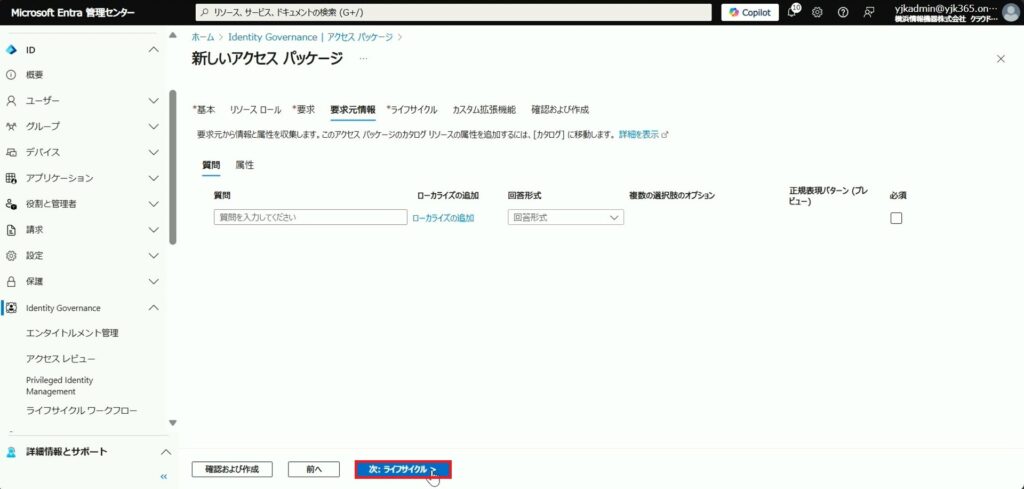Viewport: 1024px width, 489px height.
Task: Collapse the sidebar with double chevron icon
Action: tap(164, 477)
